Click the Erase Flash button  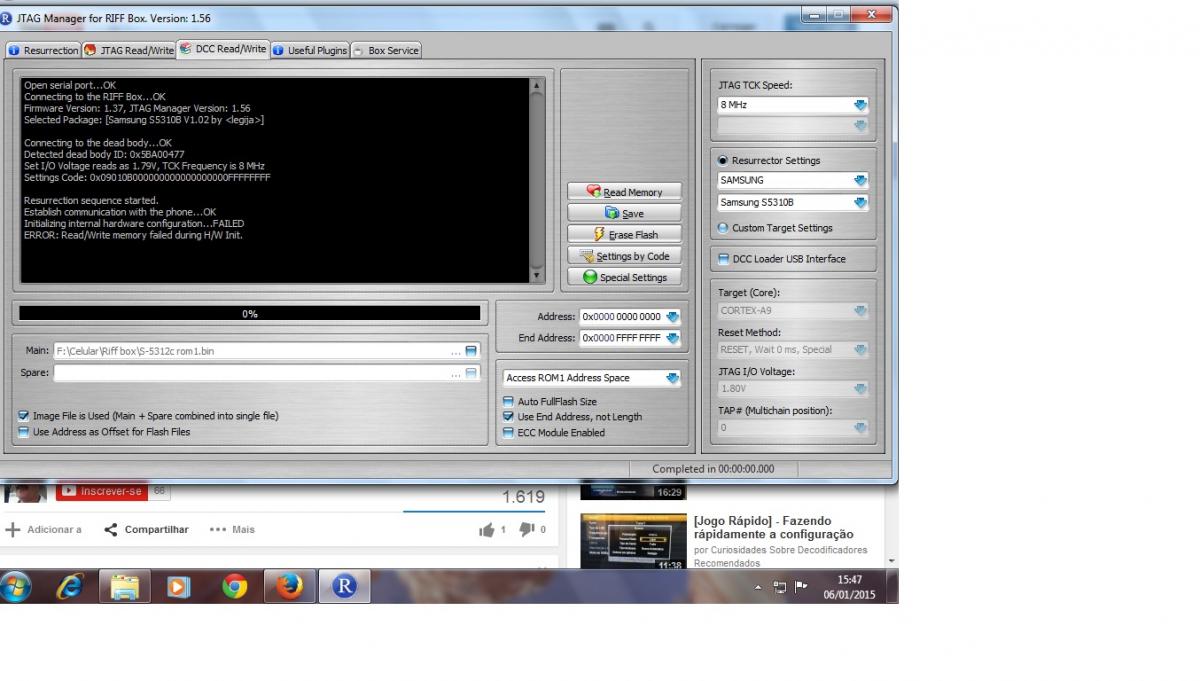624,234
